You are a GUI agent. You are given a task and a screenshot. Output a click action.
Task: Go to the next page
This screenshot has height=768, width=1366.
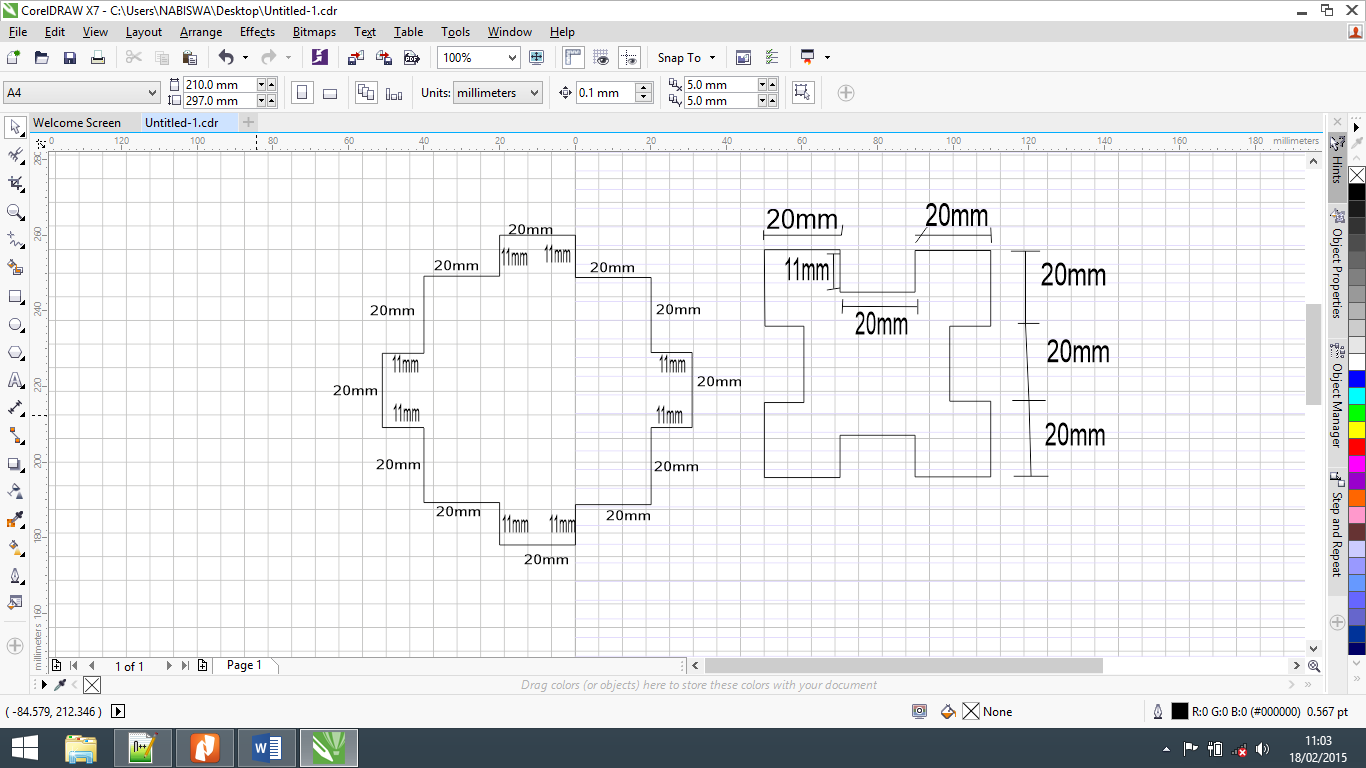click(169, 665)
